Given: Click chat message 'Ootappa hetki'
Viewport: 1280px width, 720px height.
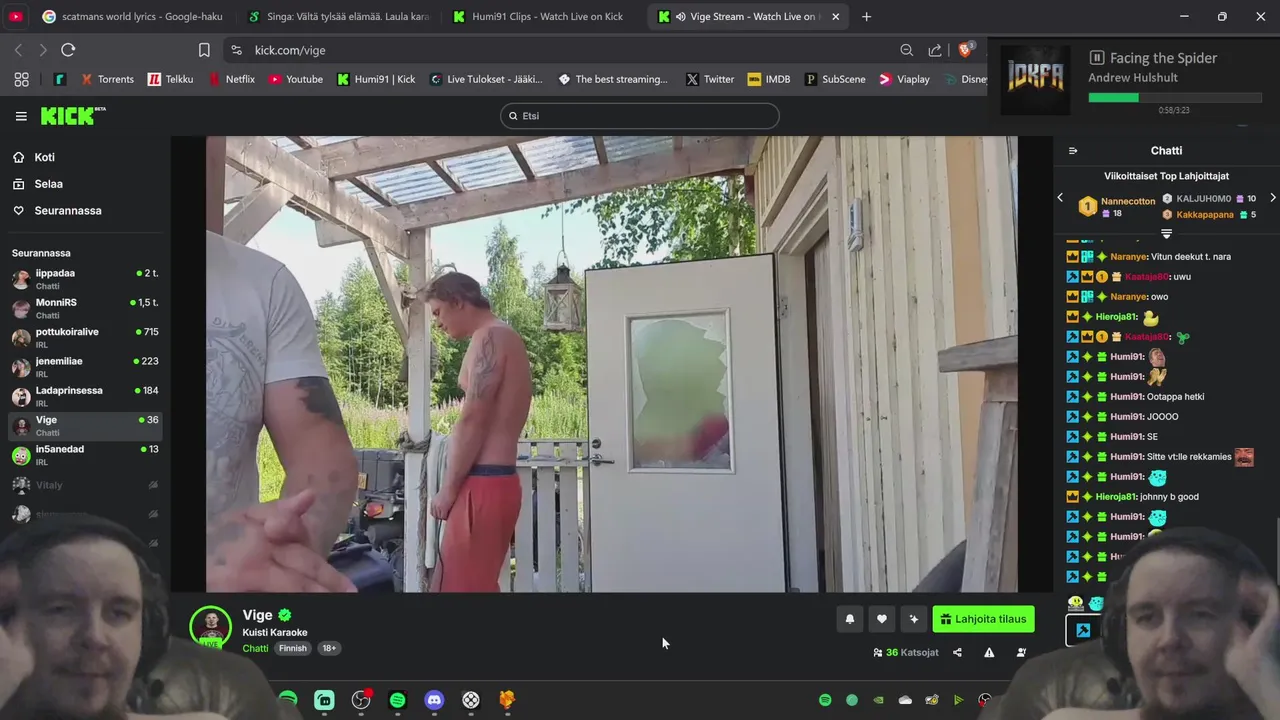Looking at the screenshot, I should coord(1175,397).
